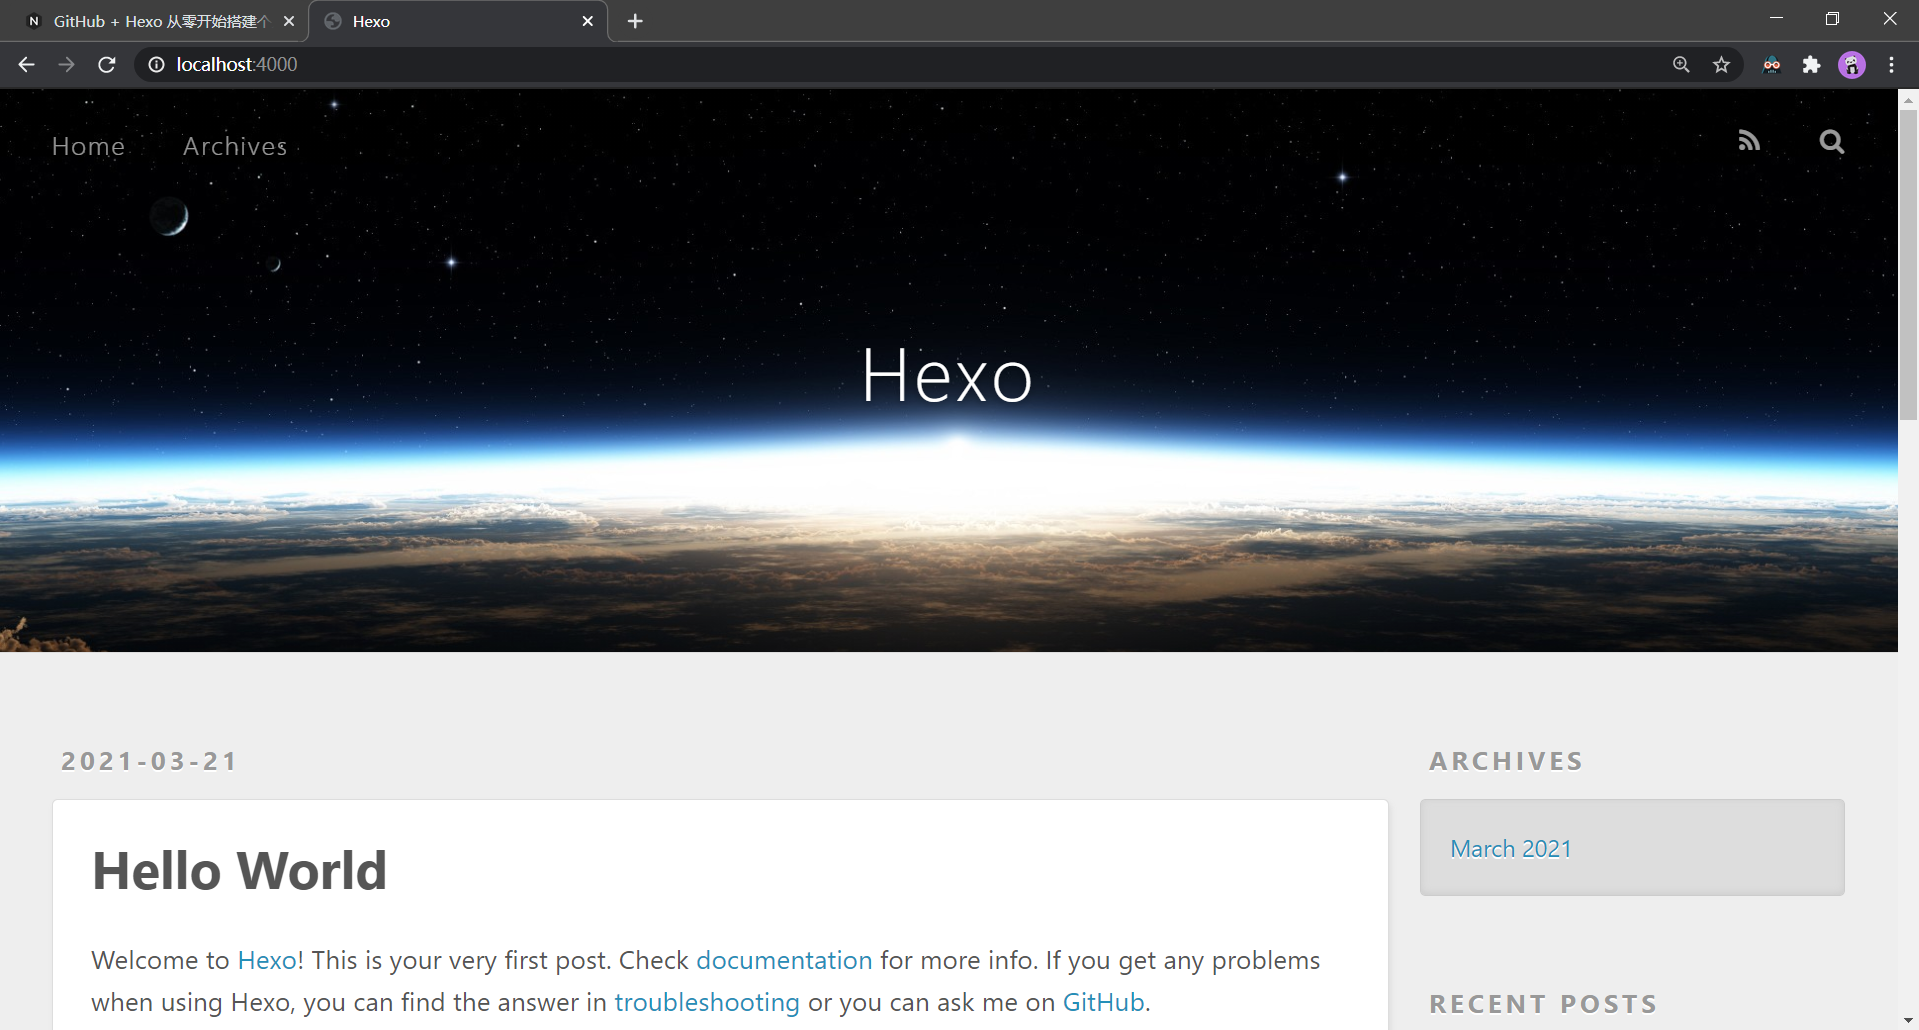The image size is (1919, 1030).
Task: Open the zoom indicator in address bar
Action: coord(1681,65)
